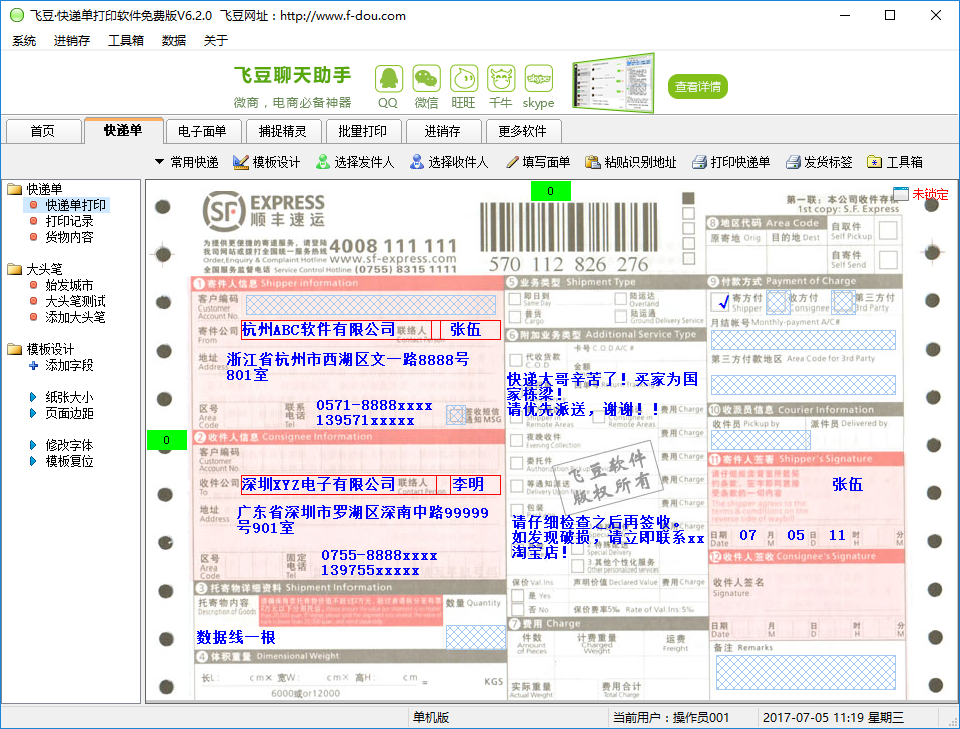Open 发货标签 shipping label tool

[x=819, y=162]
